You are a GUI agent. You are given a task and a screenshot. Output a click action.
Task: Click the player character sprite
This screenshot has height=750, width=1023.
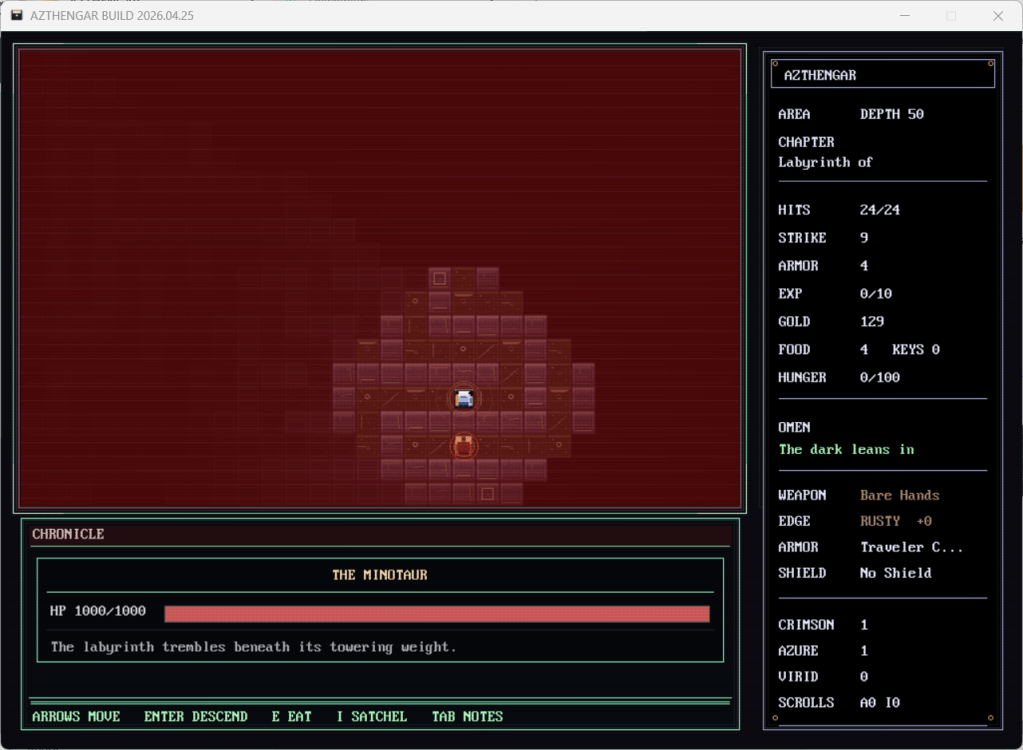463,399
